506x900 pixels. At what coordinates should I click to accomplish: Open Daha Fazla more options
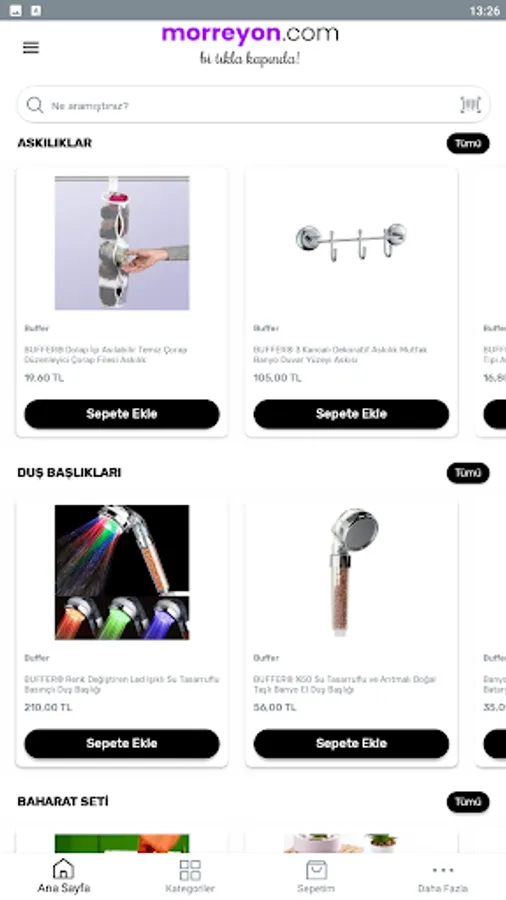443,876
